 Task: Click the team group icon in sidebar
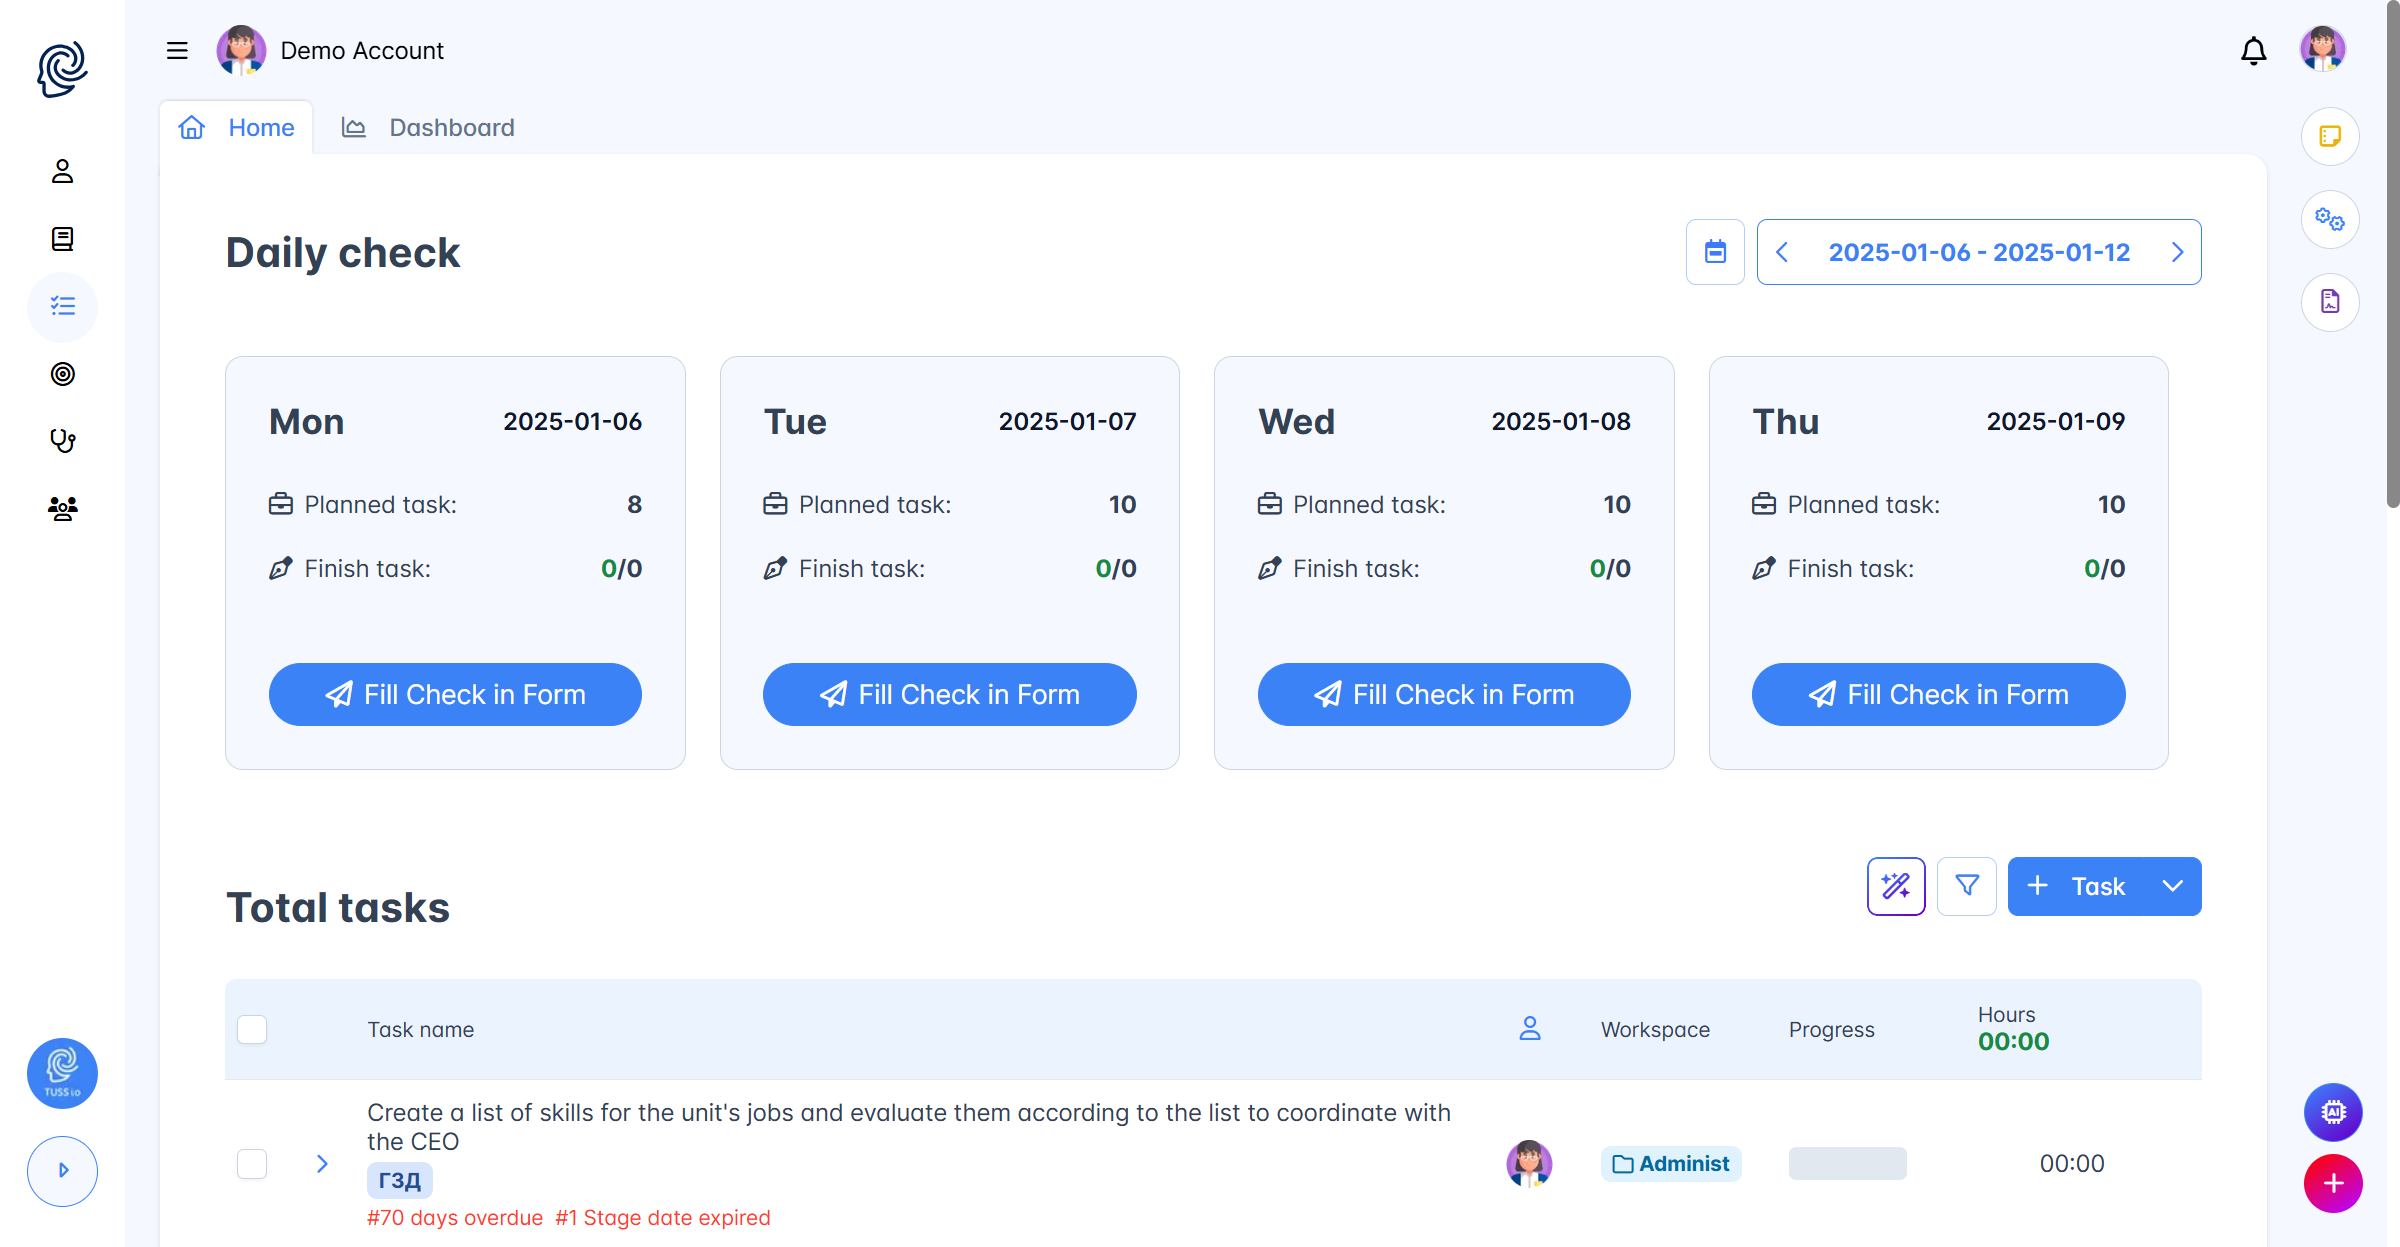tap(62, 509)
